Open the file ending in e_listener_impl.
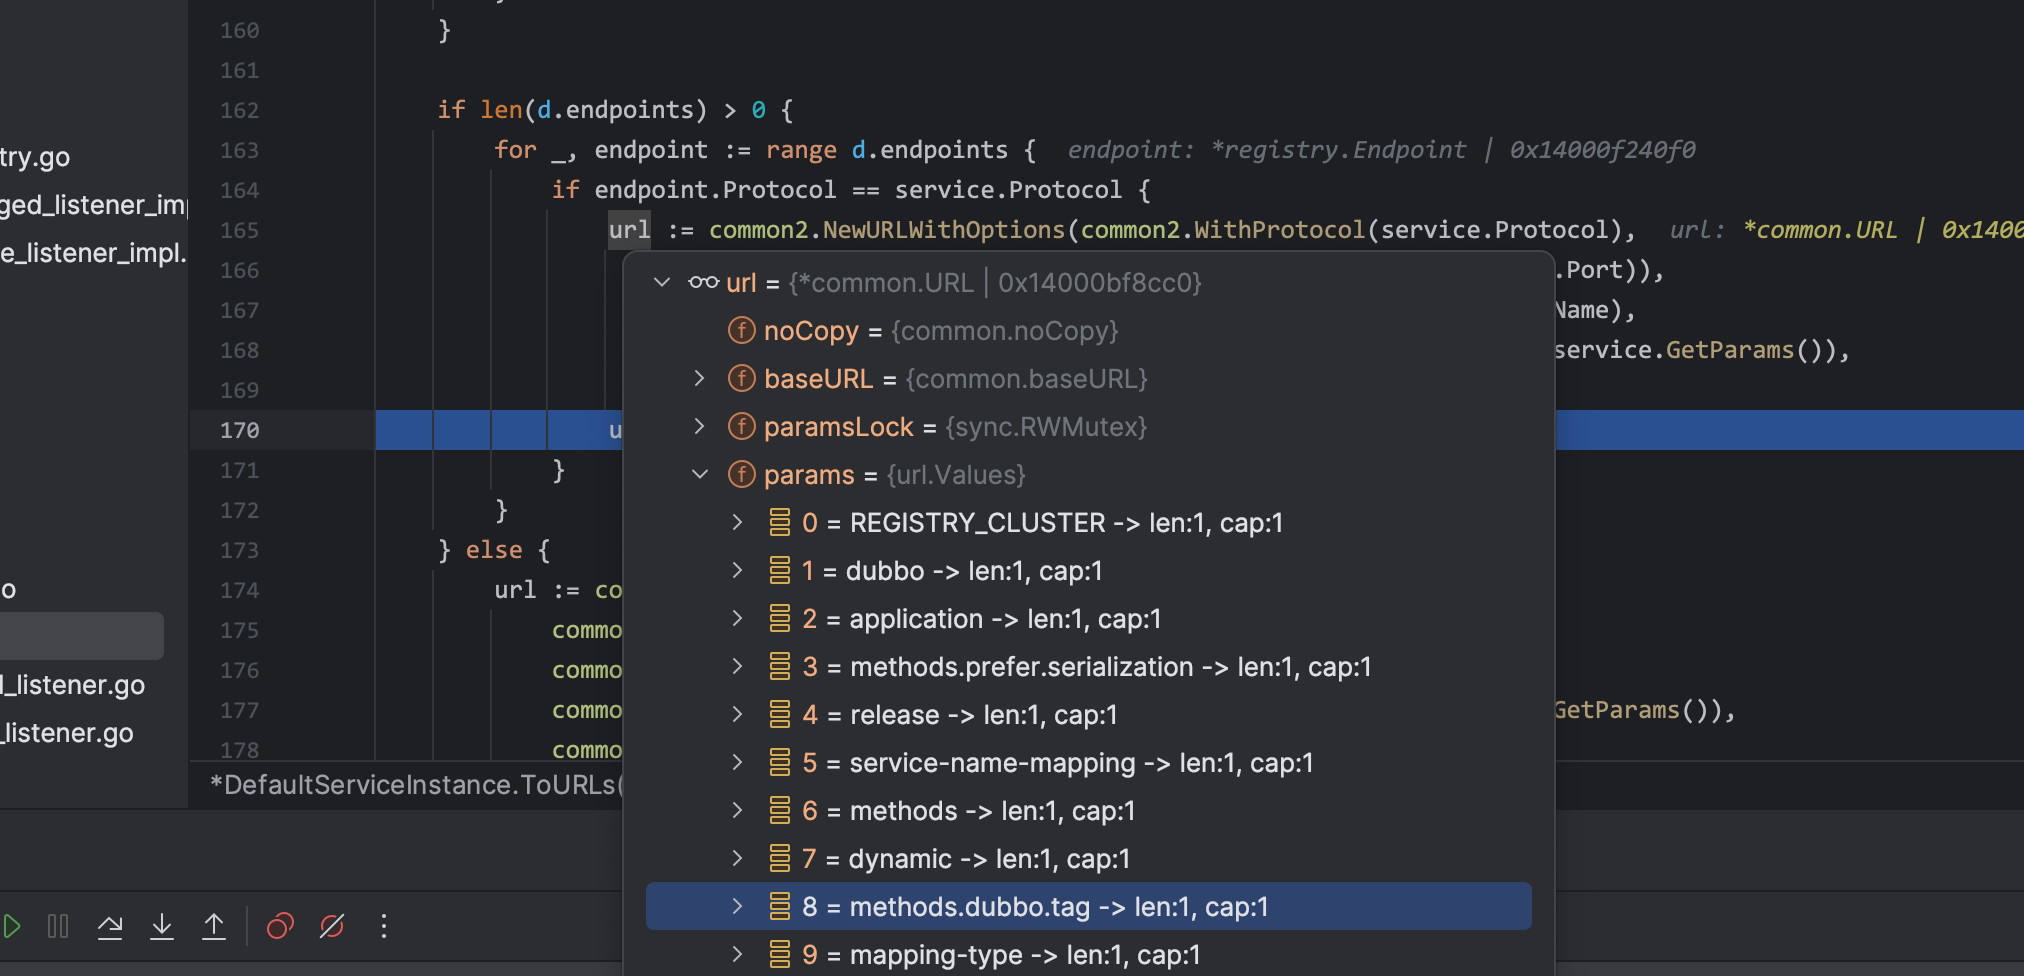The height and width of the screenshot is (976, 2024). point(93,253)
